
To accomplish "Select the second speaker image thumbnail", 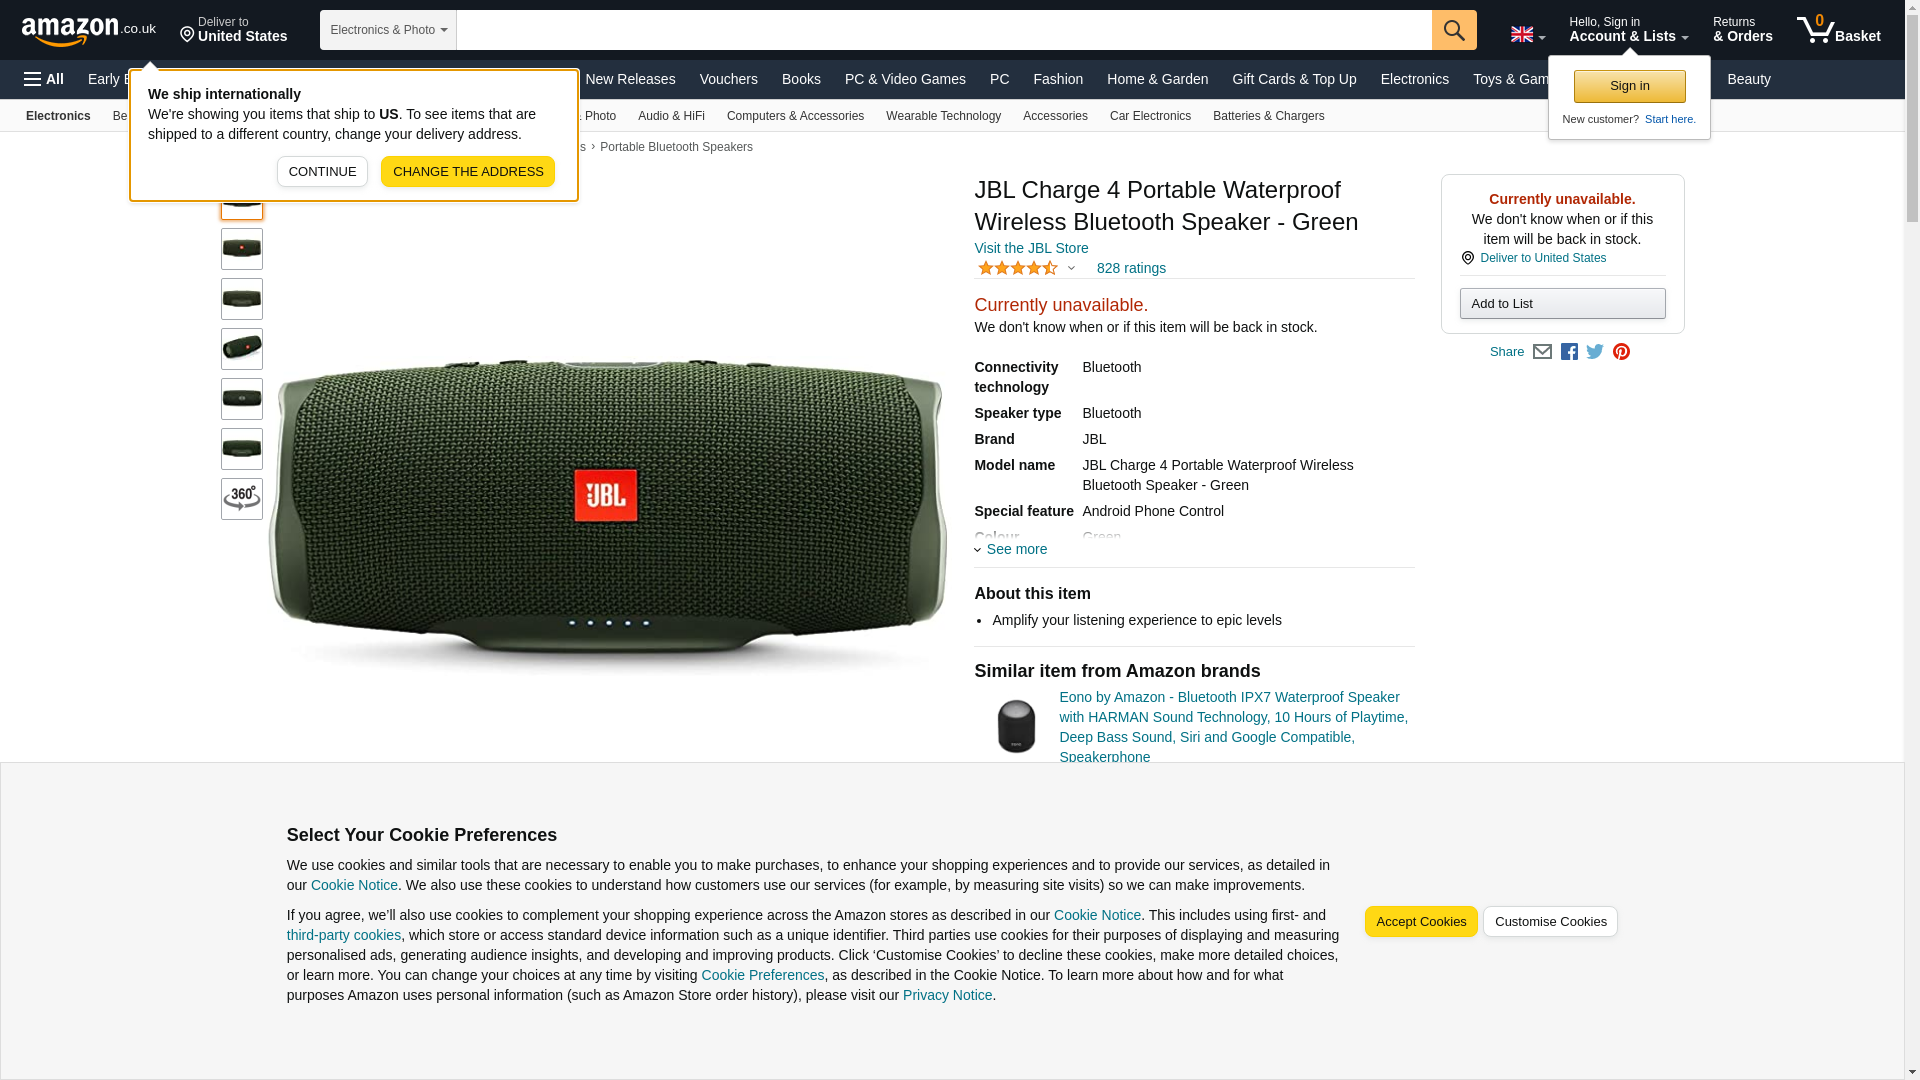I will 242,249.
